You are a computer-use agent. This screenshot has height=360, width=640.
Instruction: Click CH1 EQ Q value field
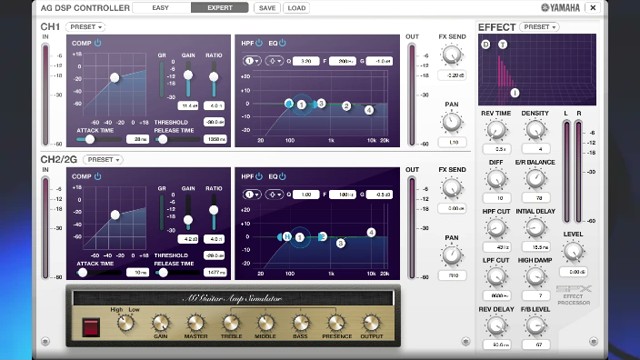(306, 61)
